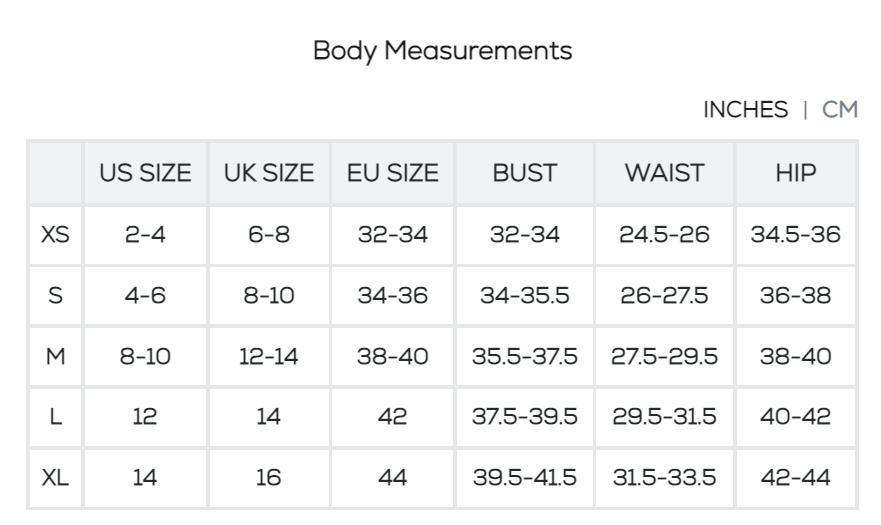This screenshot has width=881, height=525.
Task: Select the S size row label
Action: (55, 296)
